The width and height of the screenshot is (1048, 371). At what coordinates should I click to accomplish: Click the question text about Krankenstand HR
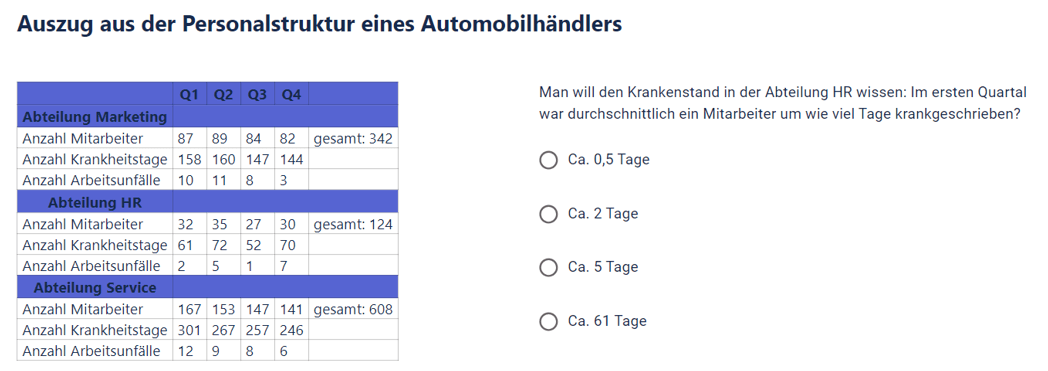click(783, 102)
